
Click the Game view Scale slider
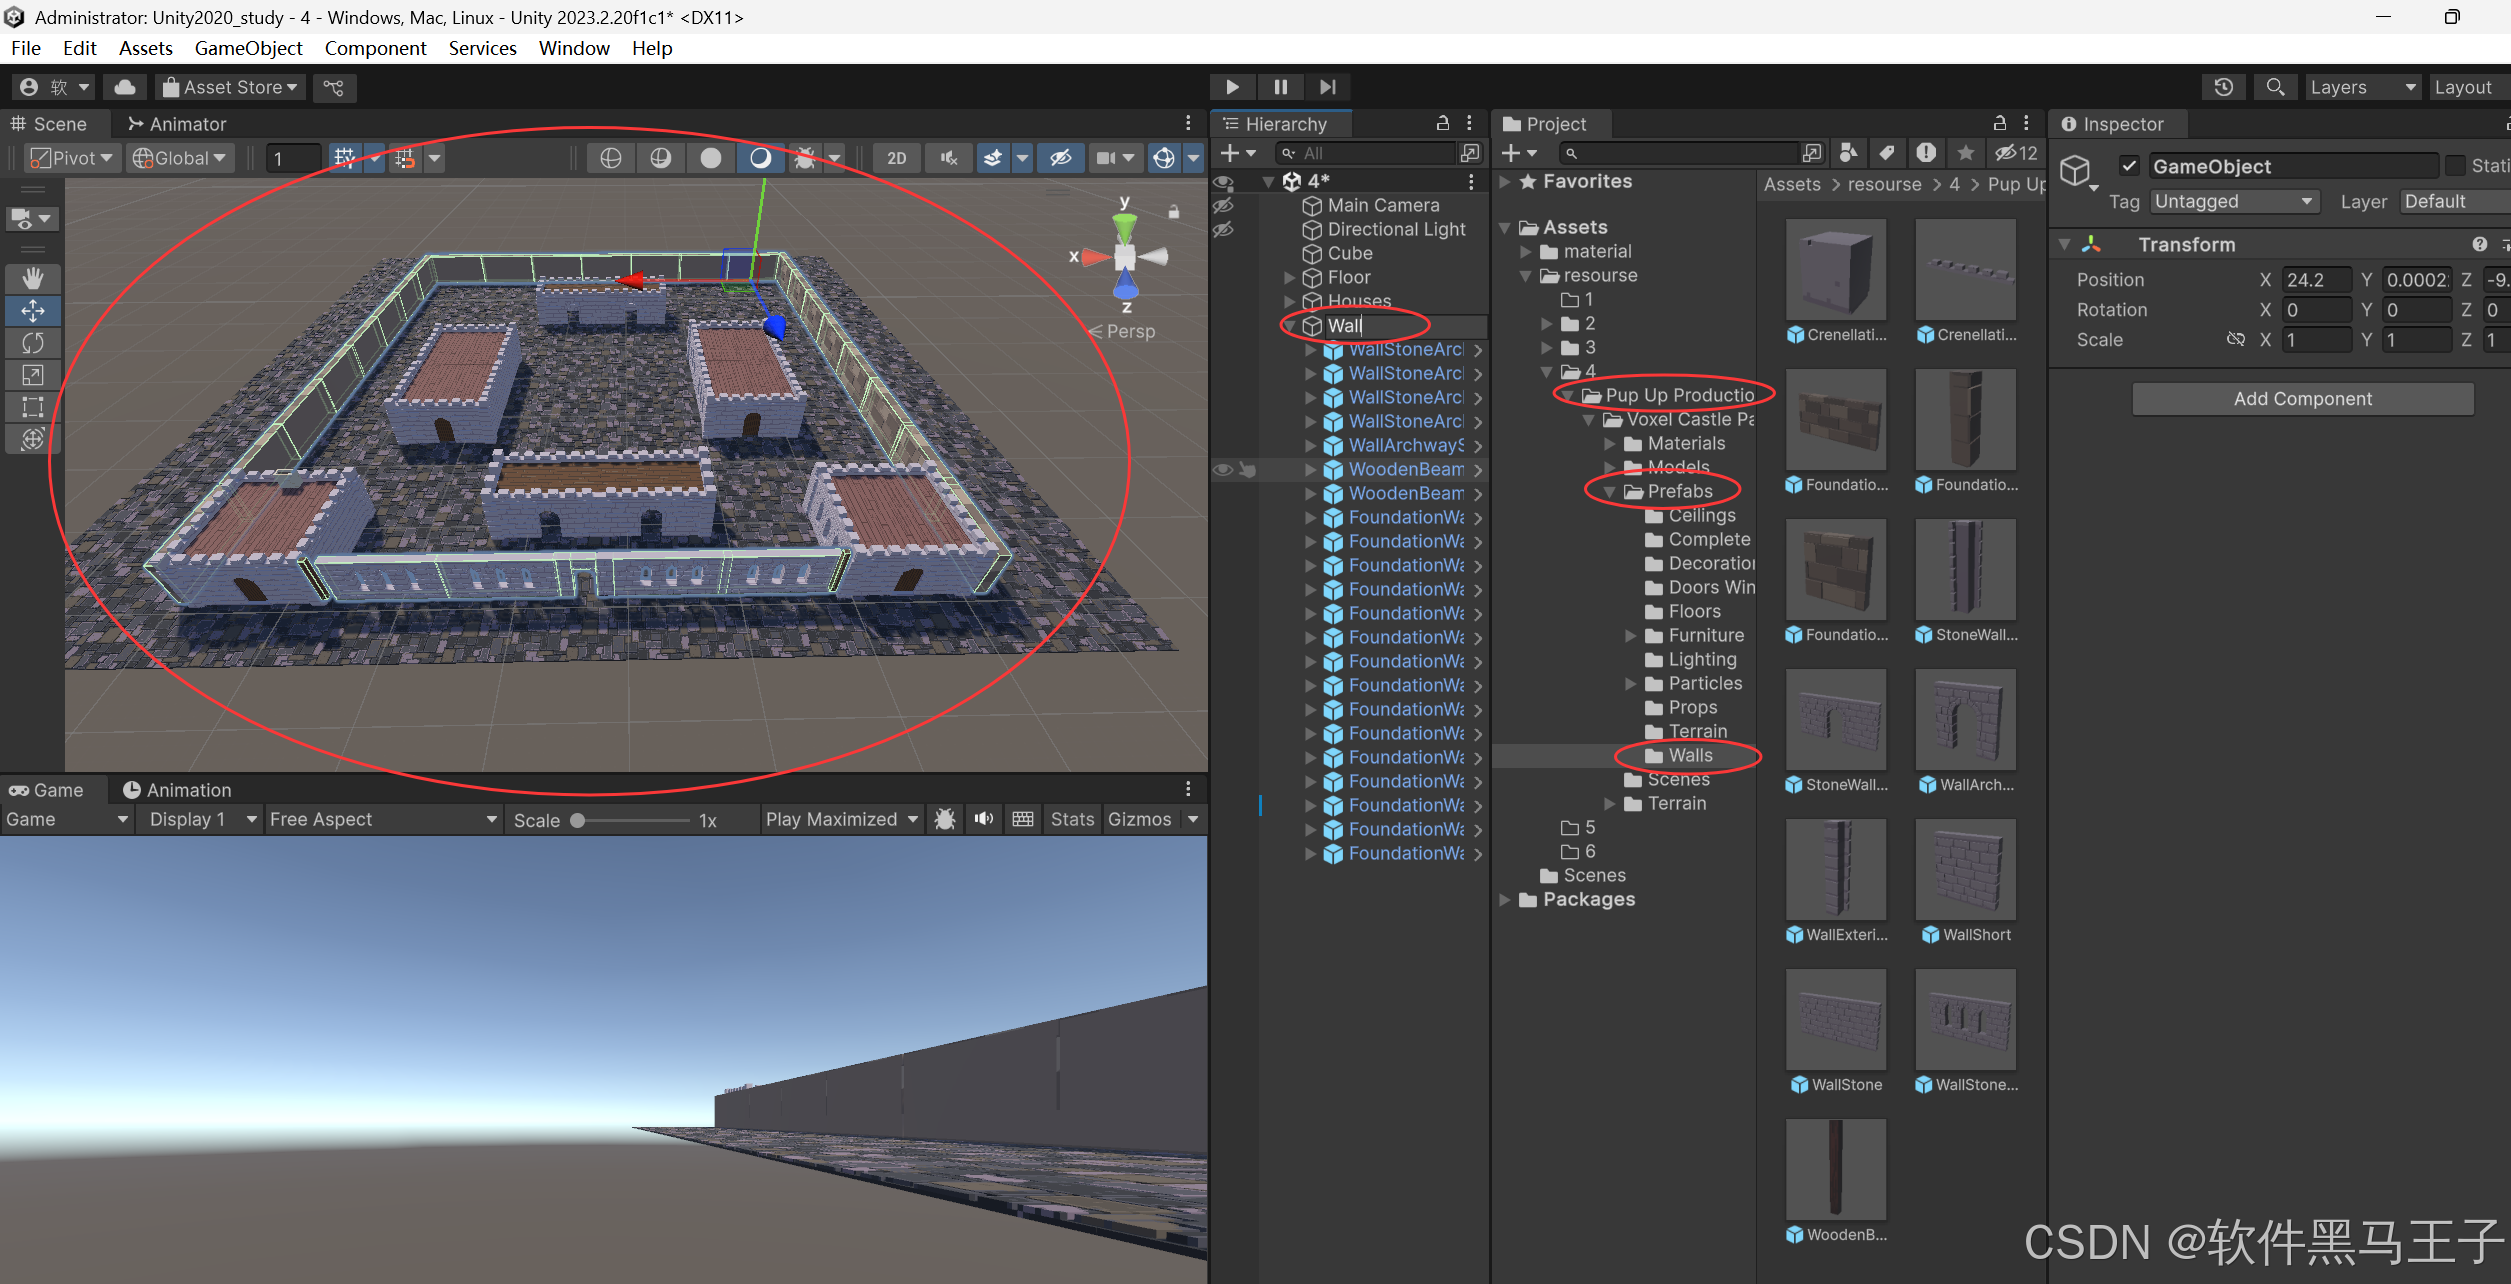click(630, 820)
